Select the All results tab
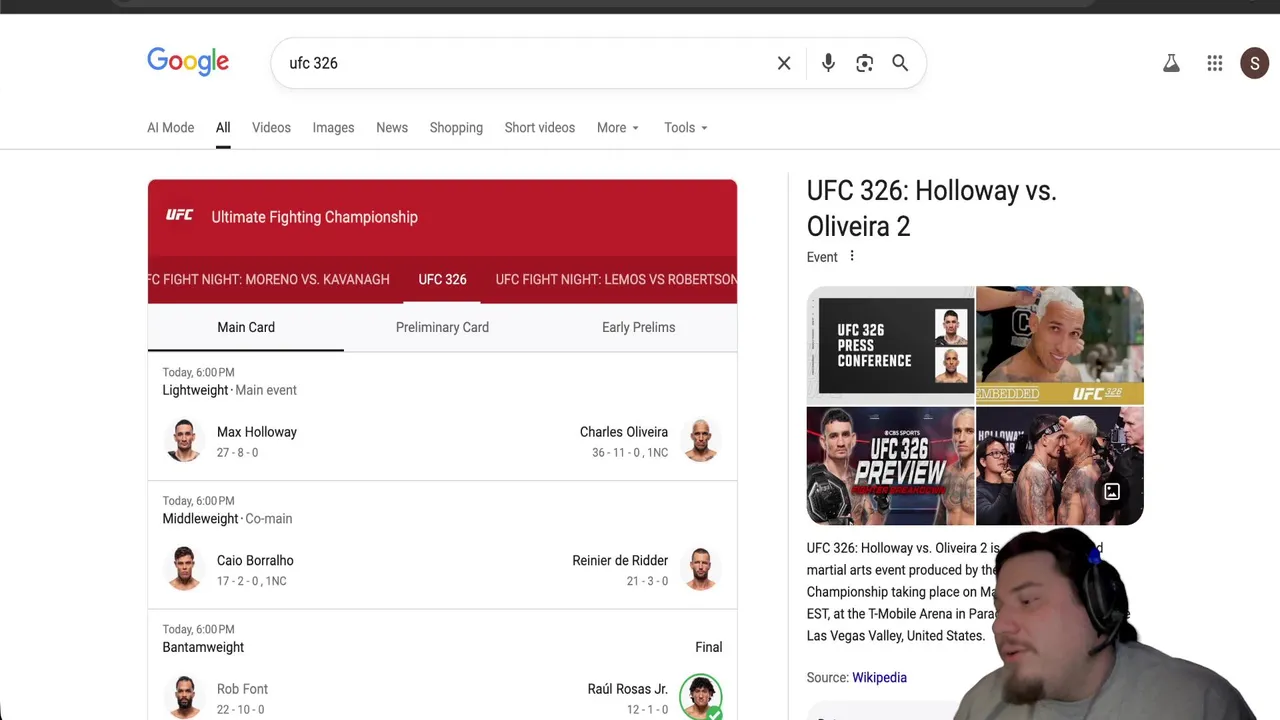Viewport: 1280px width, 720px height. pos(223,128)
